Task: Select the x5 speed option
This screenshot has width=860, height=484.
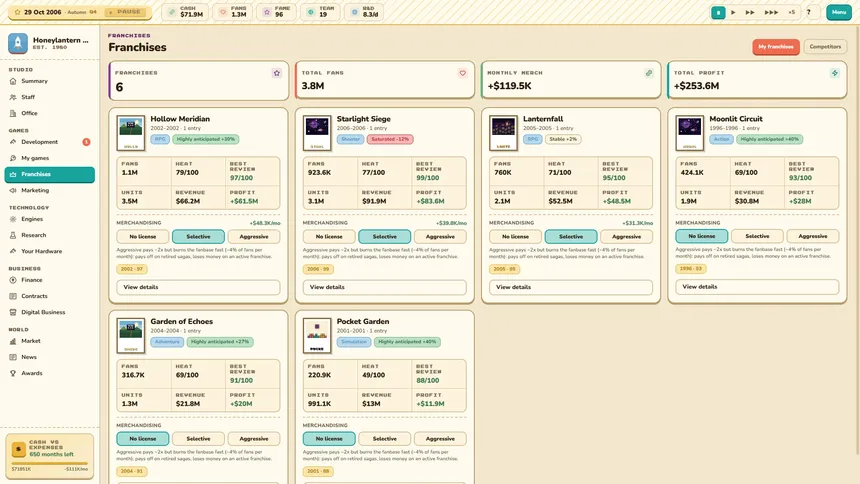Action: pos(791,12)
